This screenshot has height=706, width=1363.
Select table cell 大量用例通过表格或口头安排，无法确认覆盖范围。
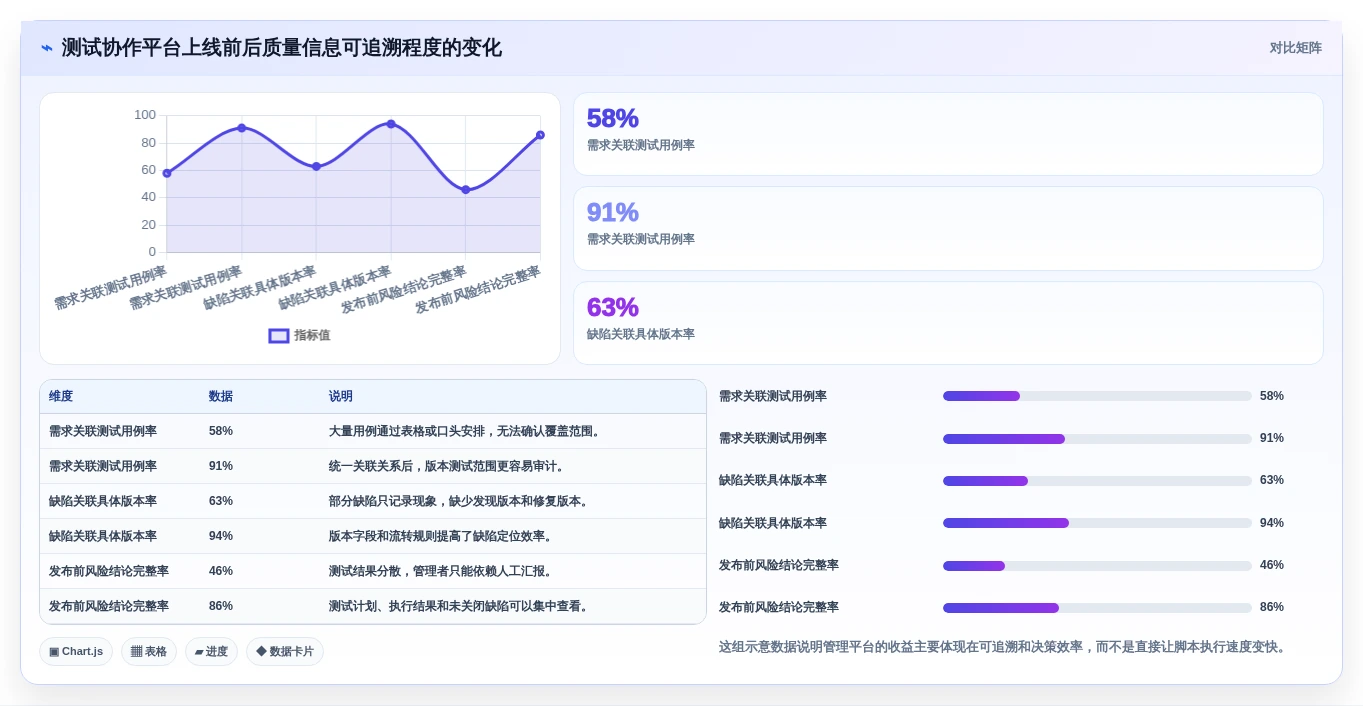pos(465,431)
